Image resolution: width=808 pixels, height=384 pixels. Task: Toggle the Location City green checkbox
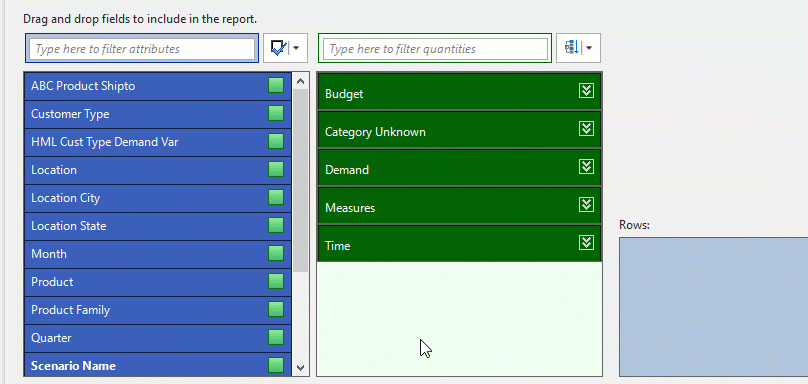[x=276, y=197]
